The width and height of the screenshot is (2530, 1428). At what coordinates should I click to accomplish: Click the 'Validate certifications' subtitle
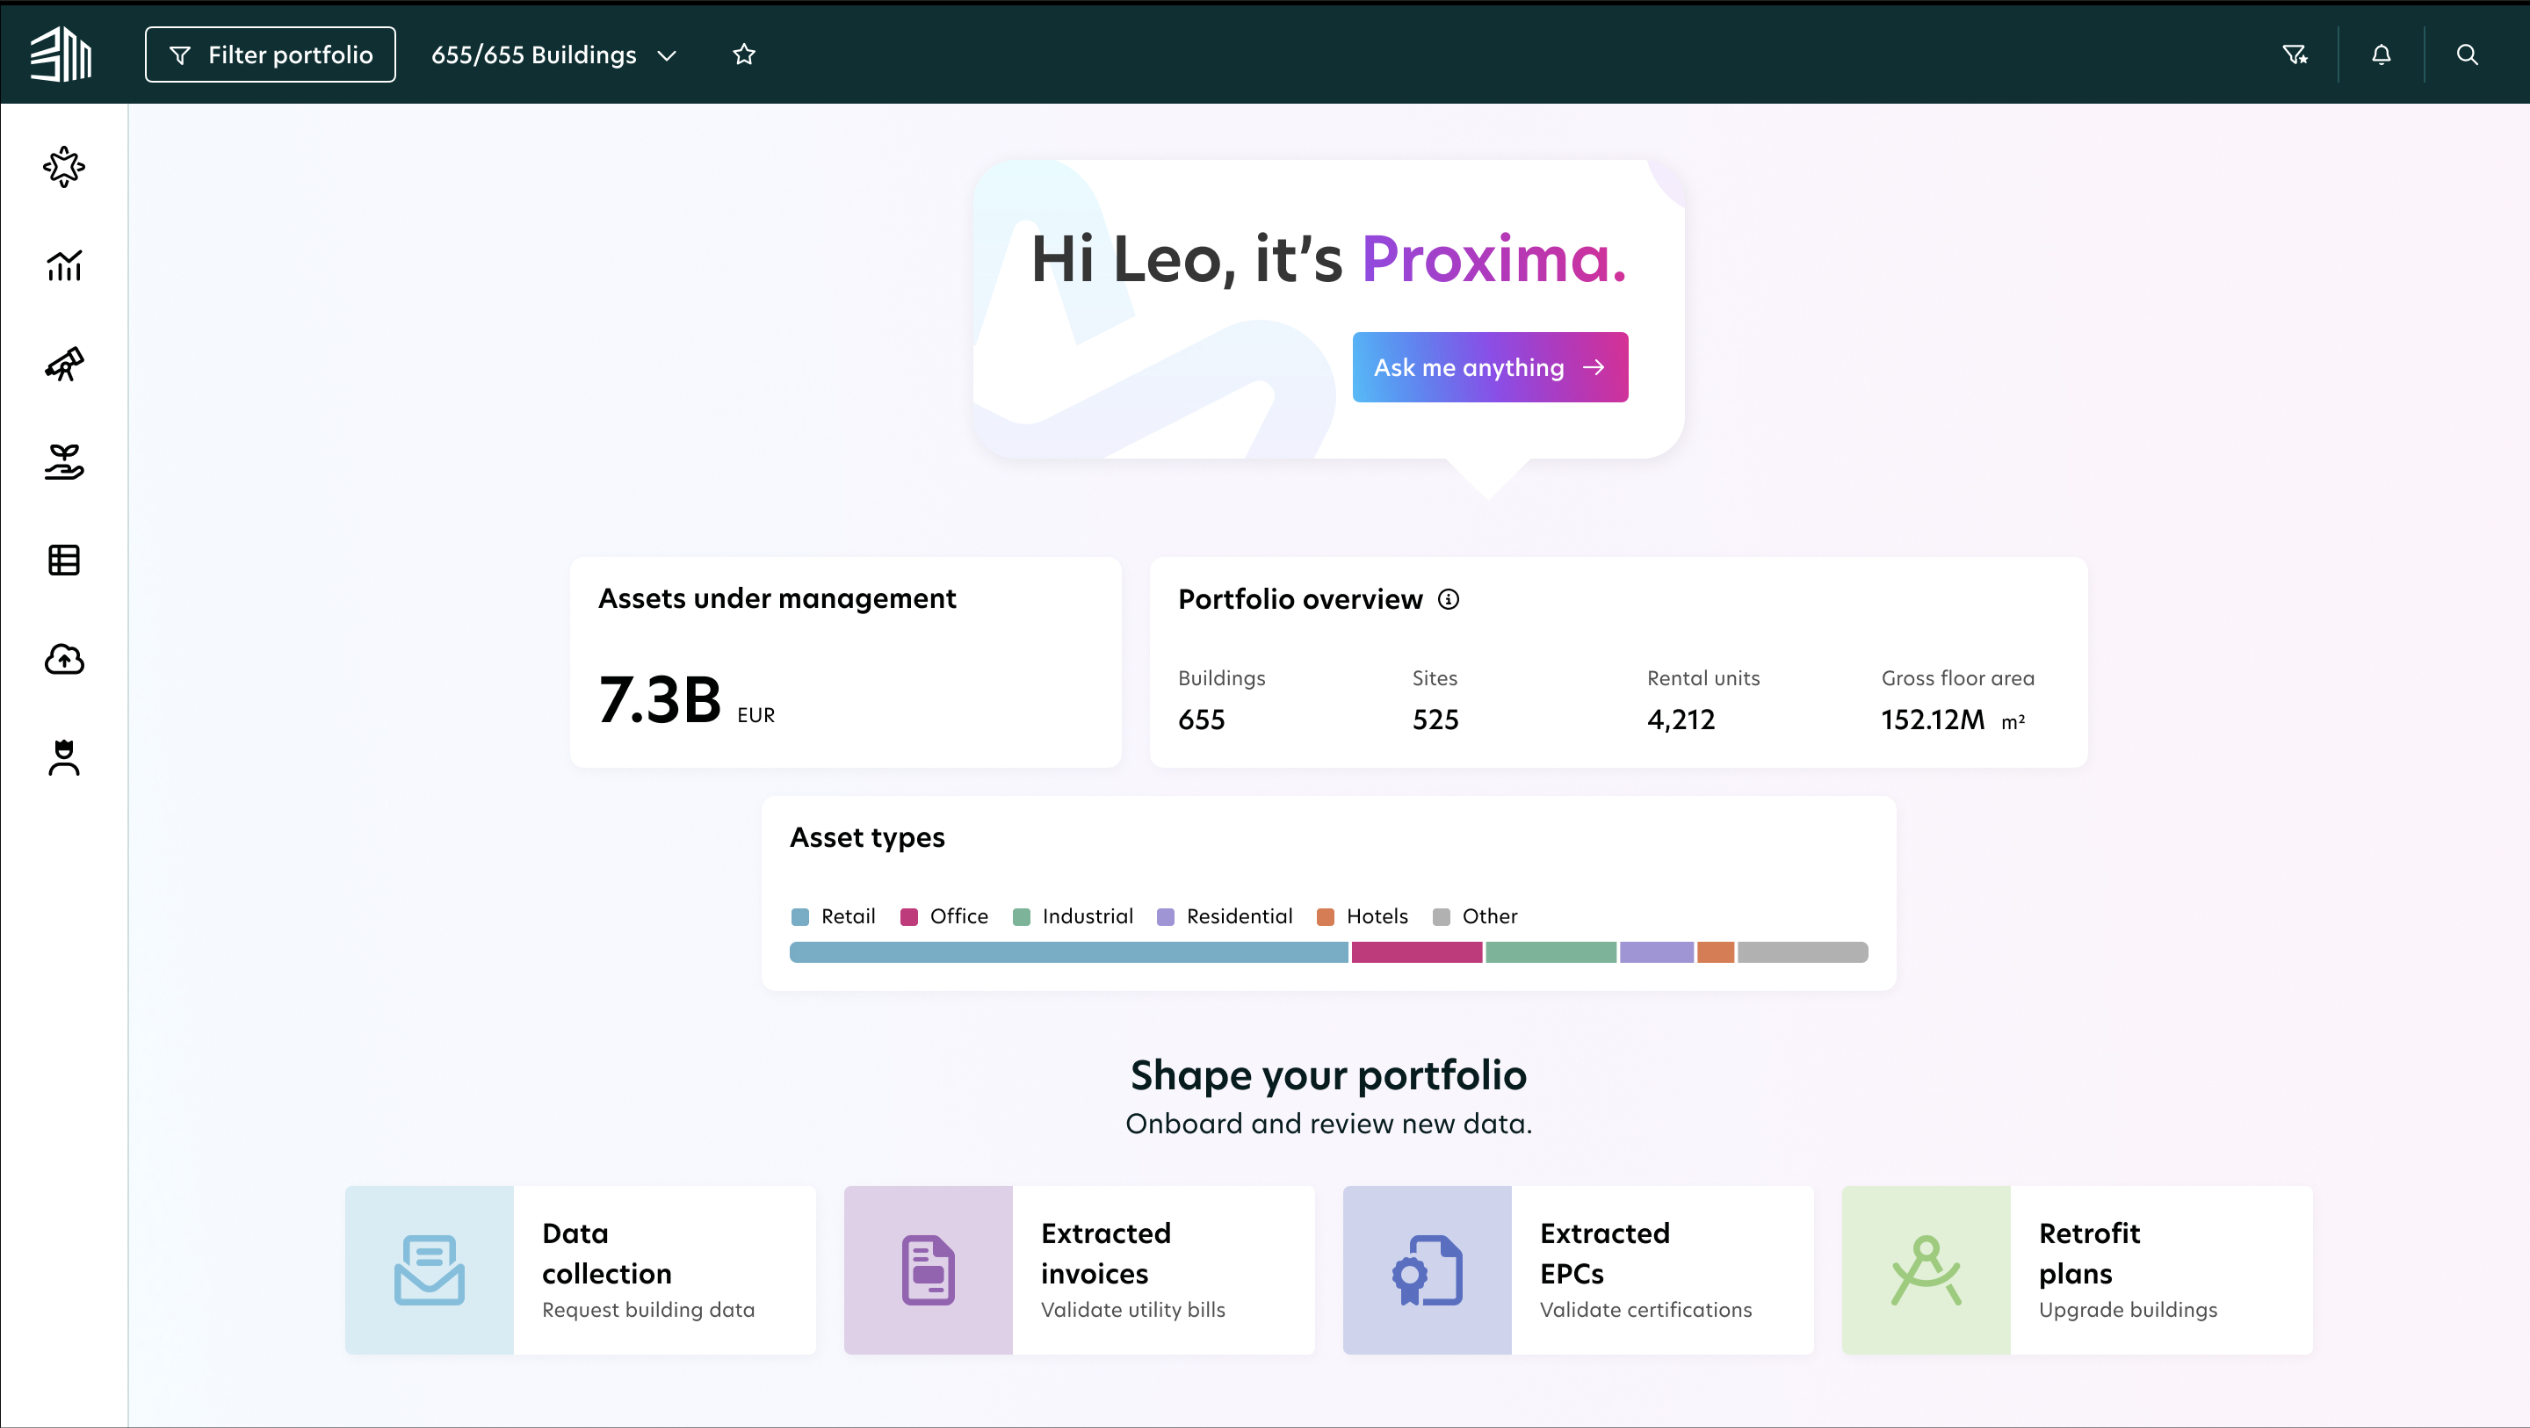[1646, 1309]
